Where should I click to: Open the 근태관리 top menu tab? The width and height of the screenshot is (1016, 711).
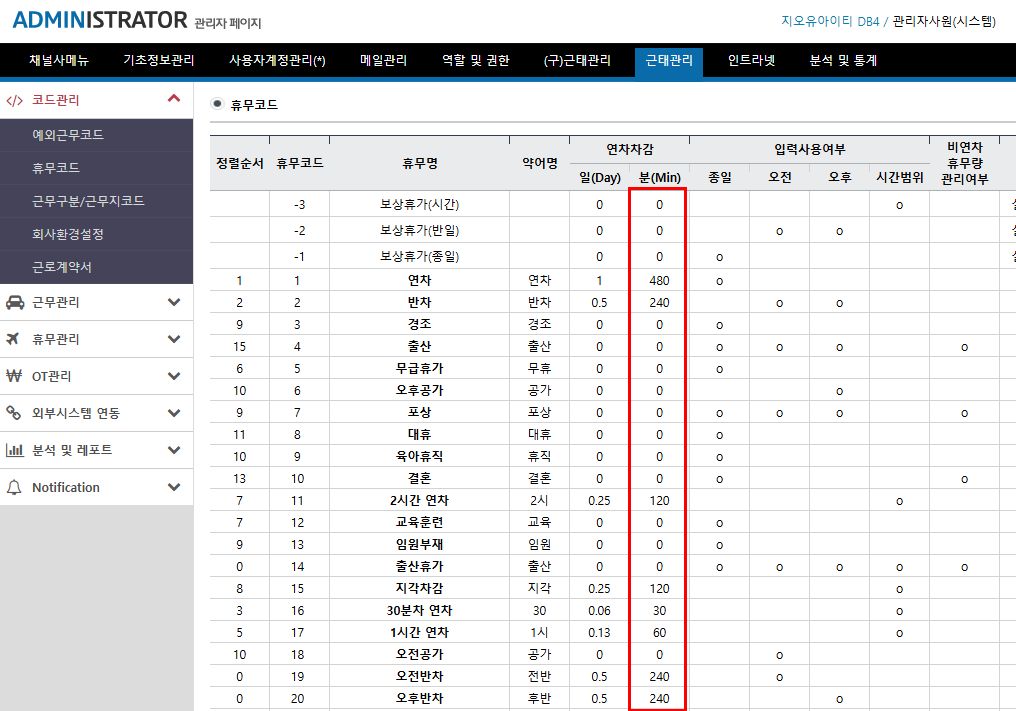point(668,60)
